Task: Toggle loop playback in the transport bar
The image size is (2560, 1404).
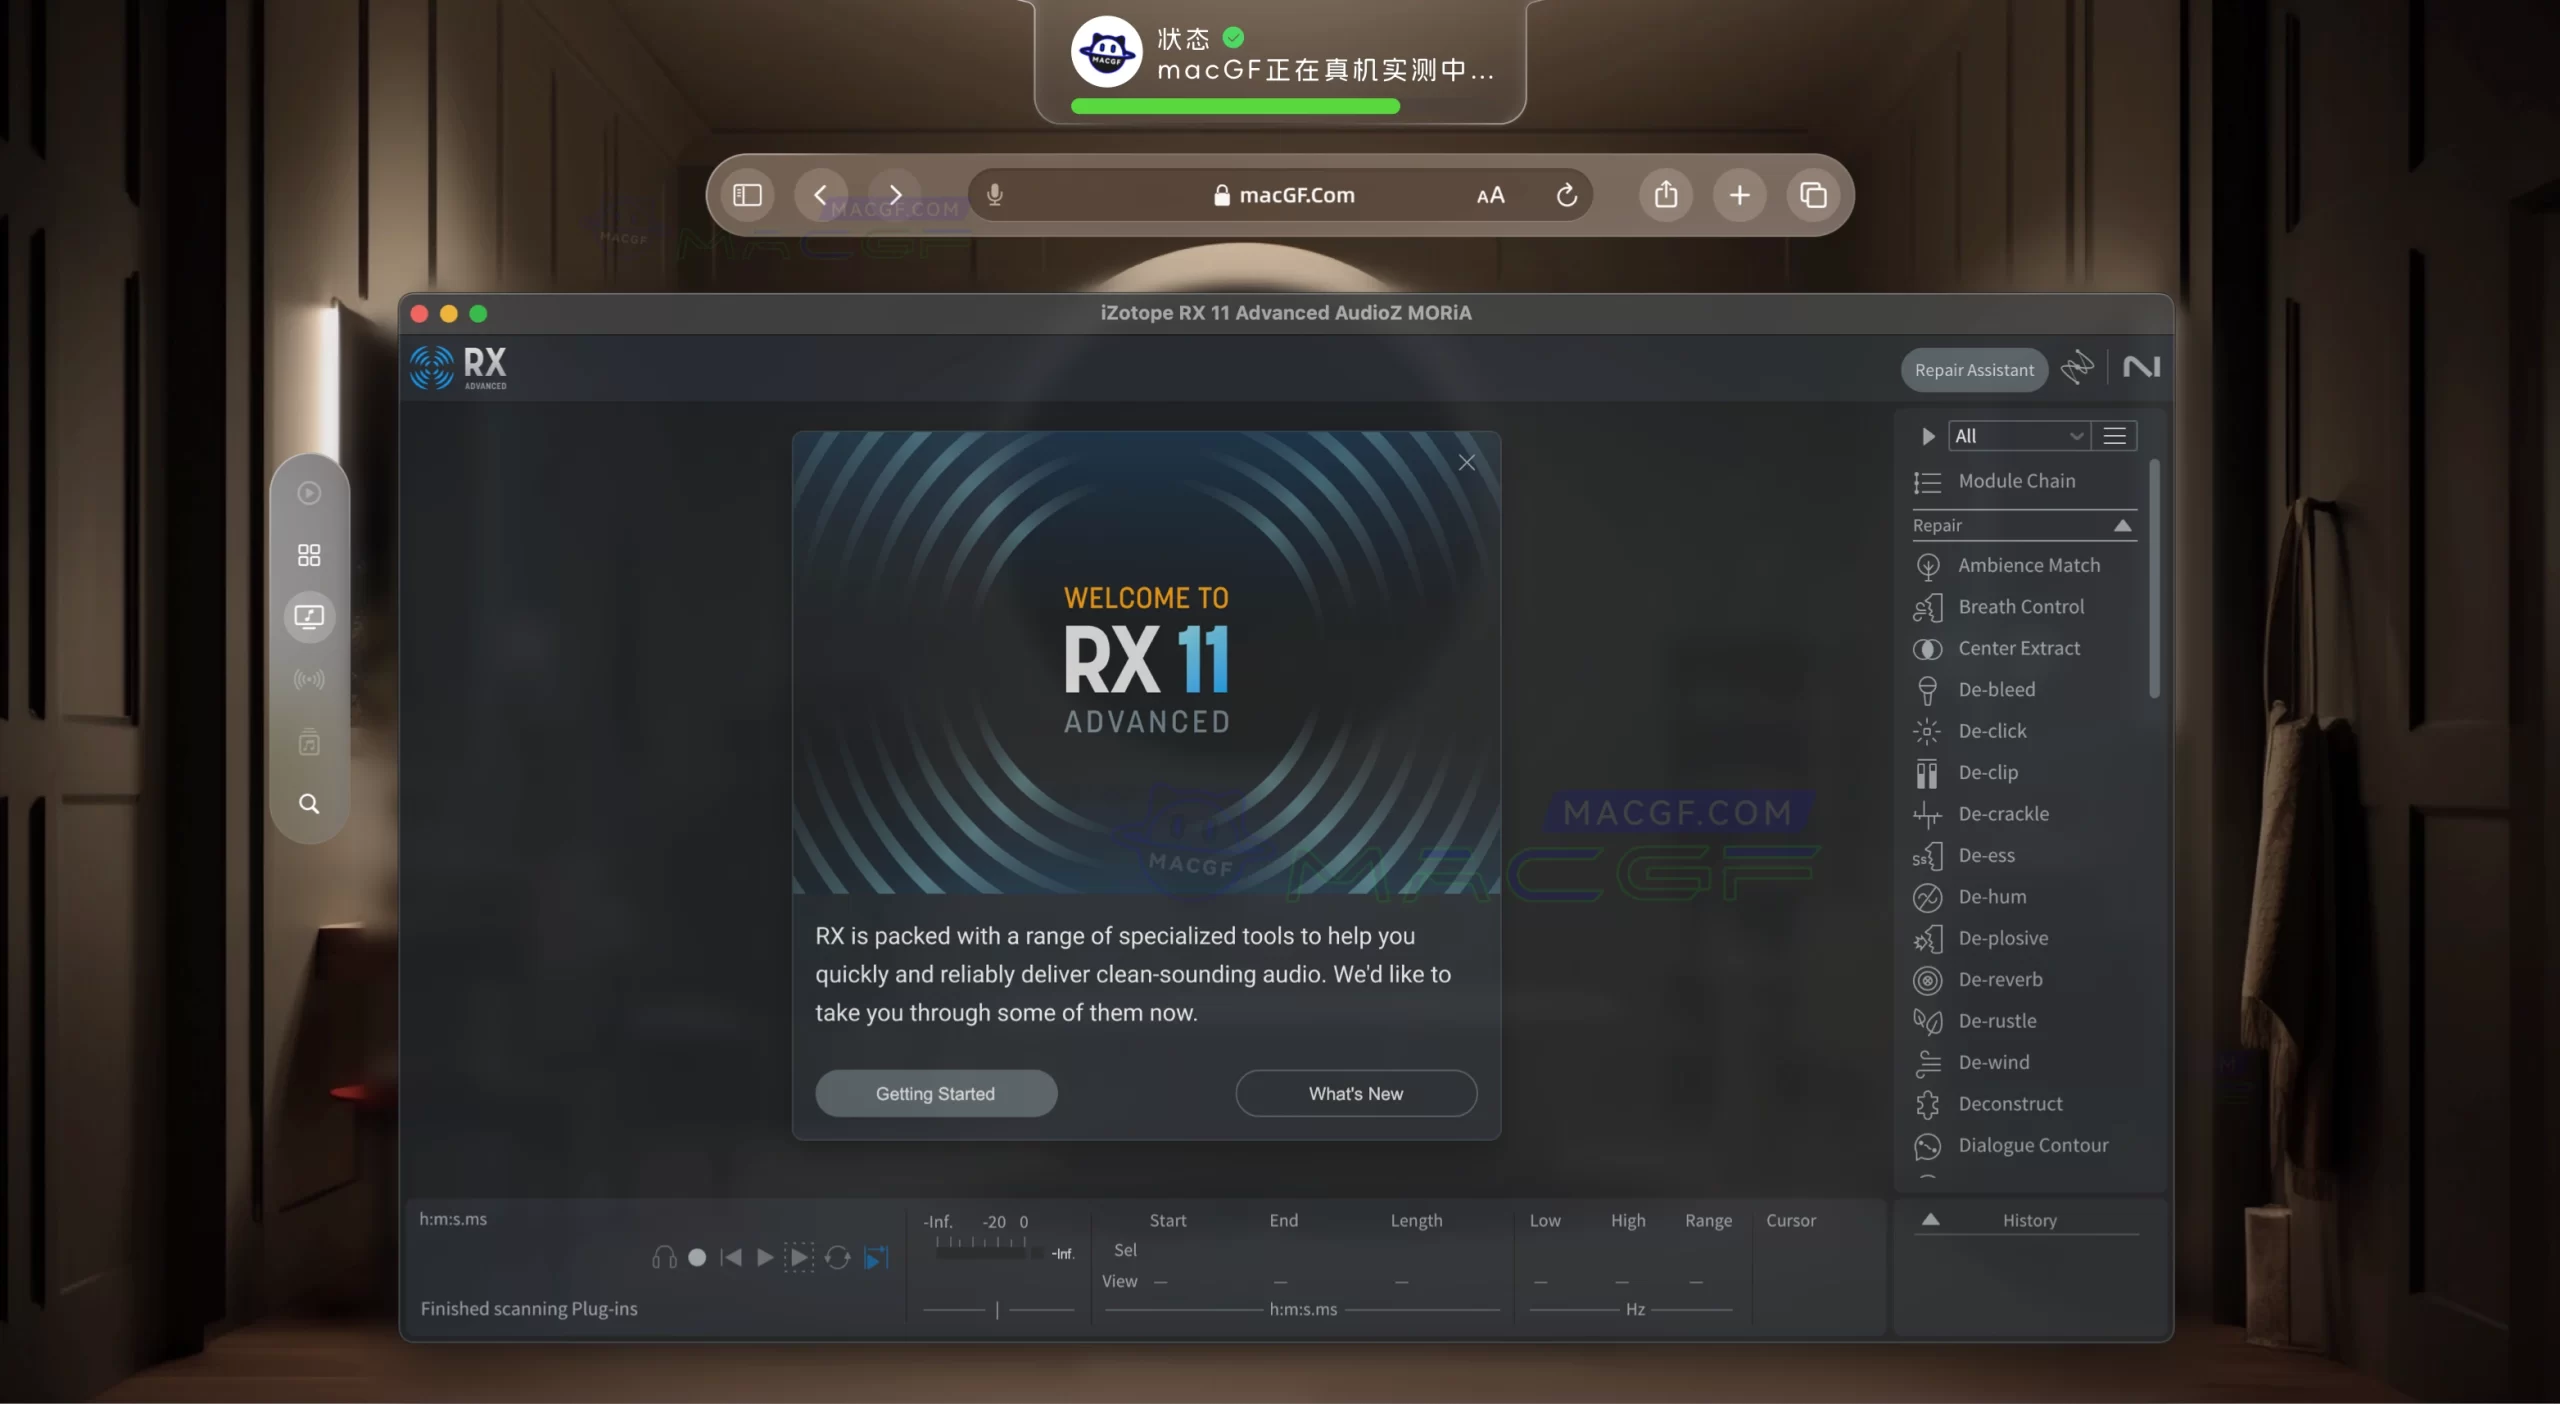Action: [838, 1258]
